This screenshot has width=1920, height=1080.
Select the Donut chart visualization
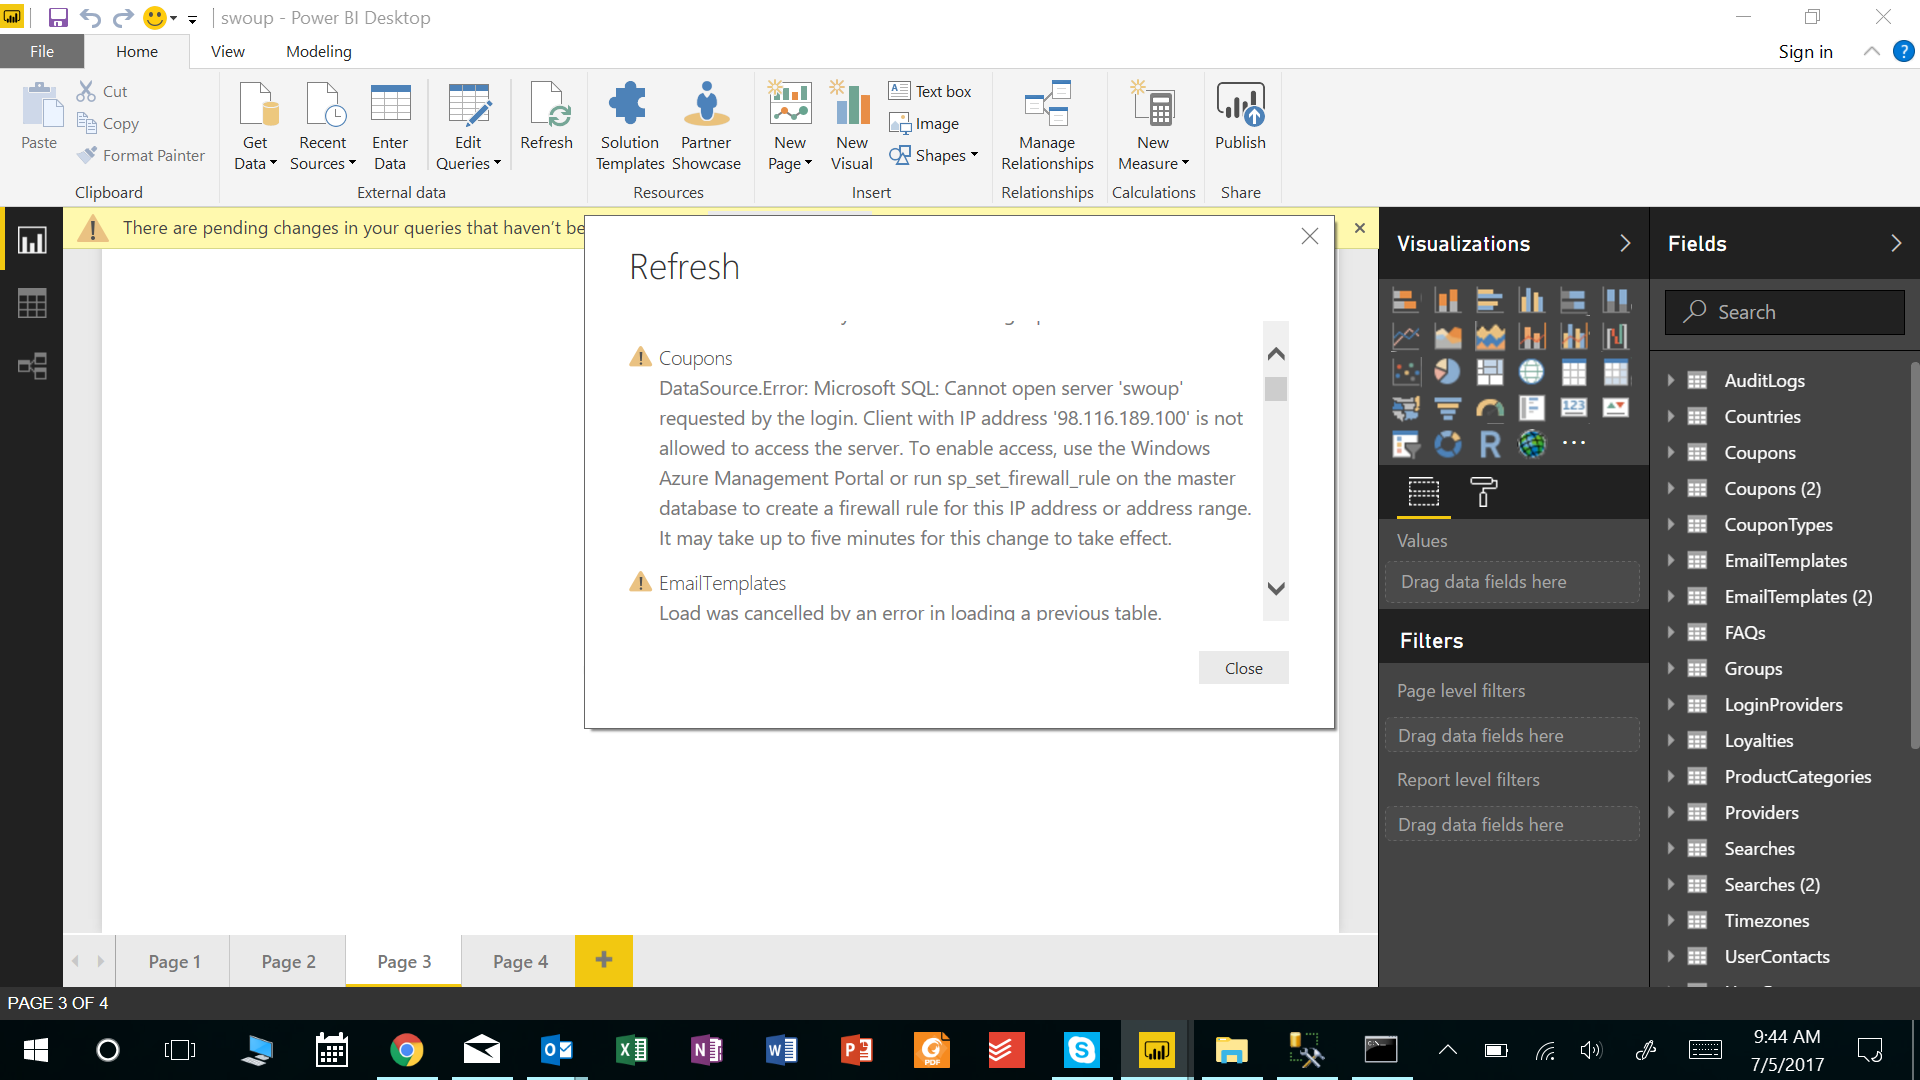pos(1447,444)
